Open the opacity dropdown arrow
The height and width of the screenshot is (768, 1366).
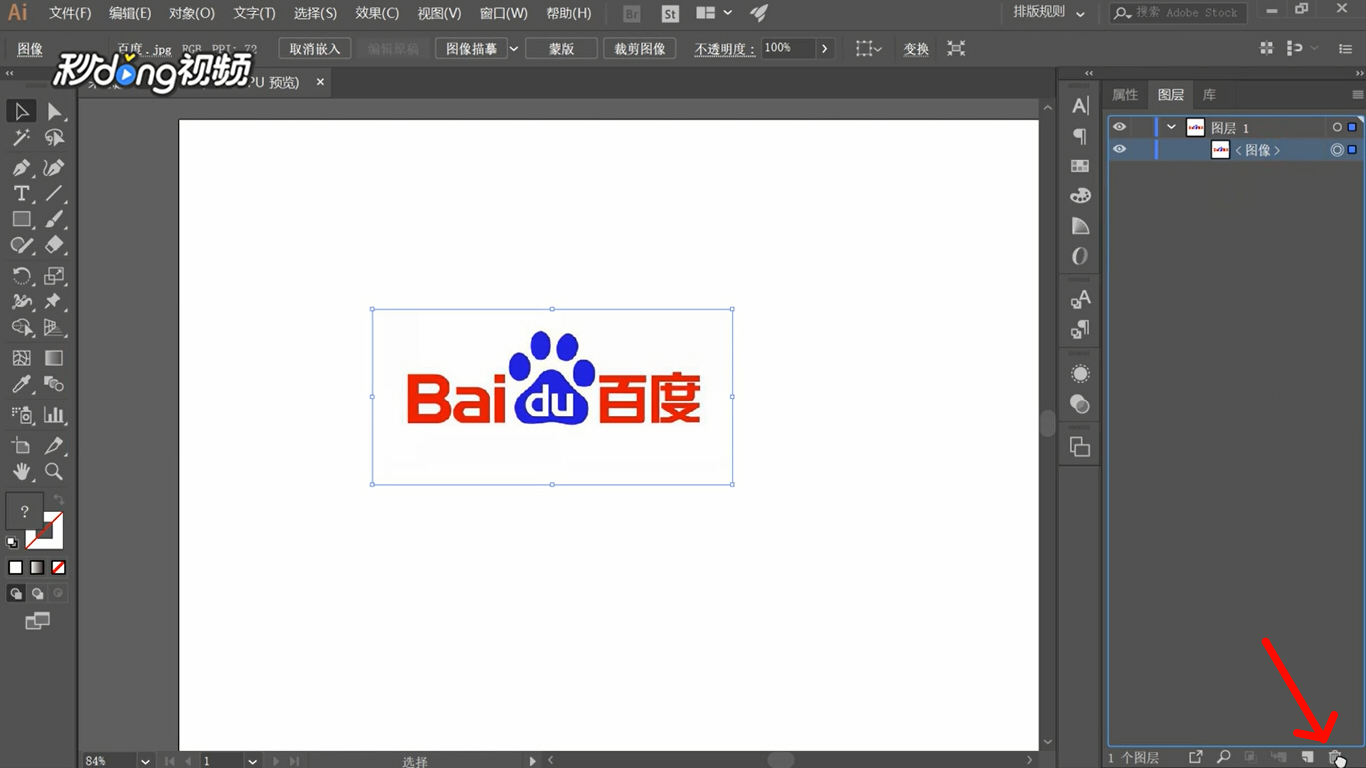[x=825, y=47]
